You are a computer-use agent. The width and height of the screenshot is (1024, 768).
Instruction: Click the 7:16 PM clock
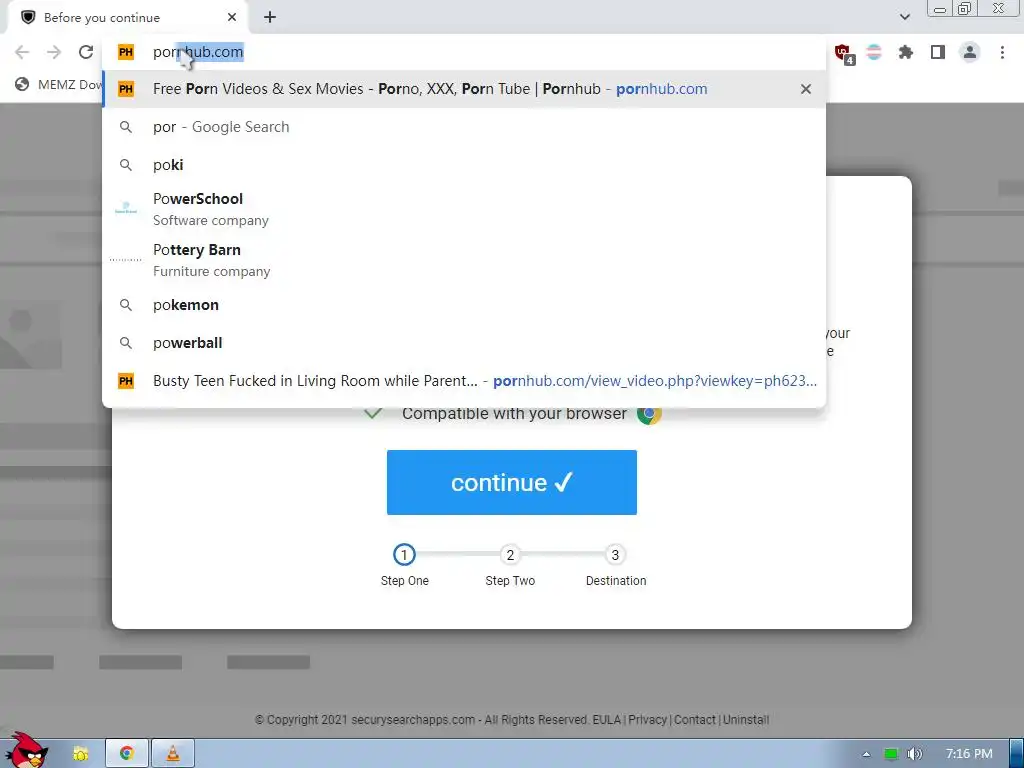point(969,754)
